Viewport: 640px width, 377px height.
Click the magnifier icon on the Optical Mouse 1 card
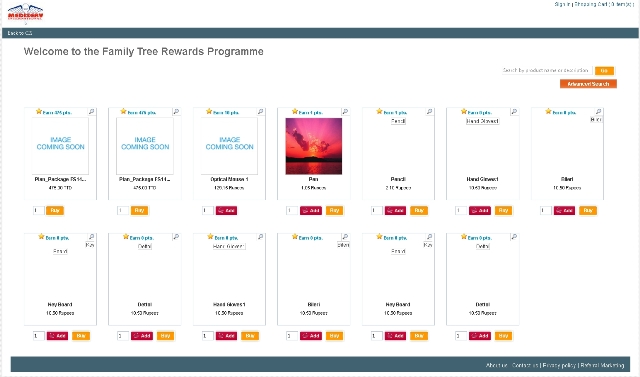pyautogui.click(x=260, y=111)
